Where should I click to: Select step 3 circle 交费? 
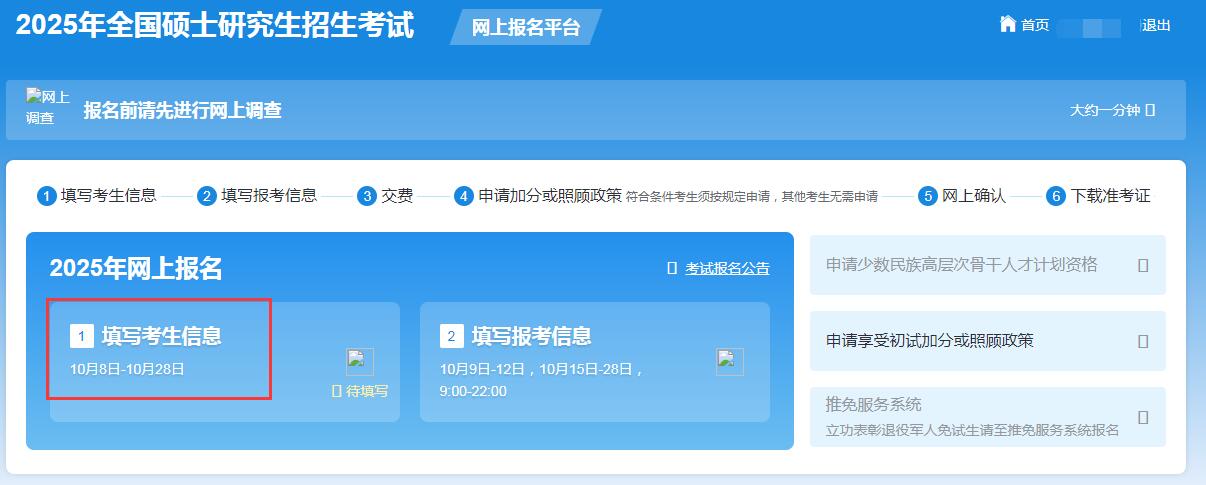coord(367,196)
